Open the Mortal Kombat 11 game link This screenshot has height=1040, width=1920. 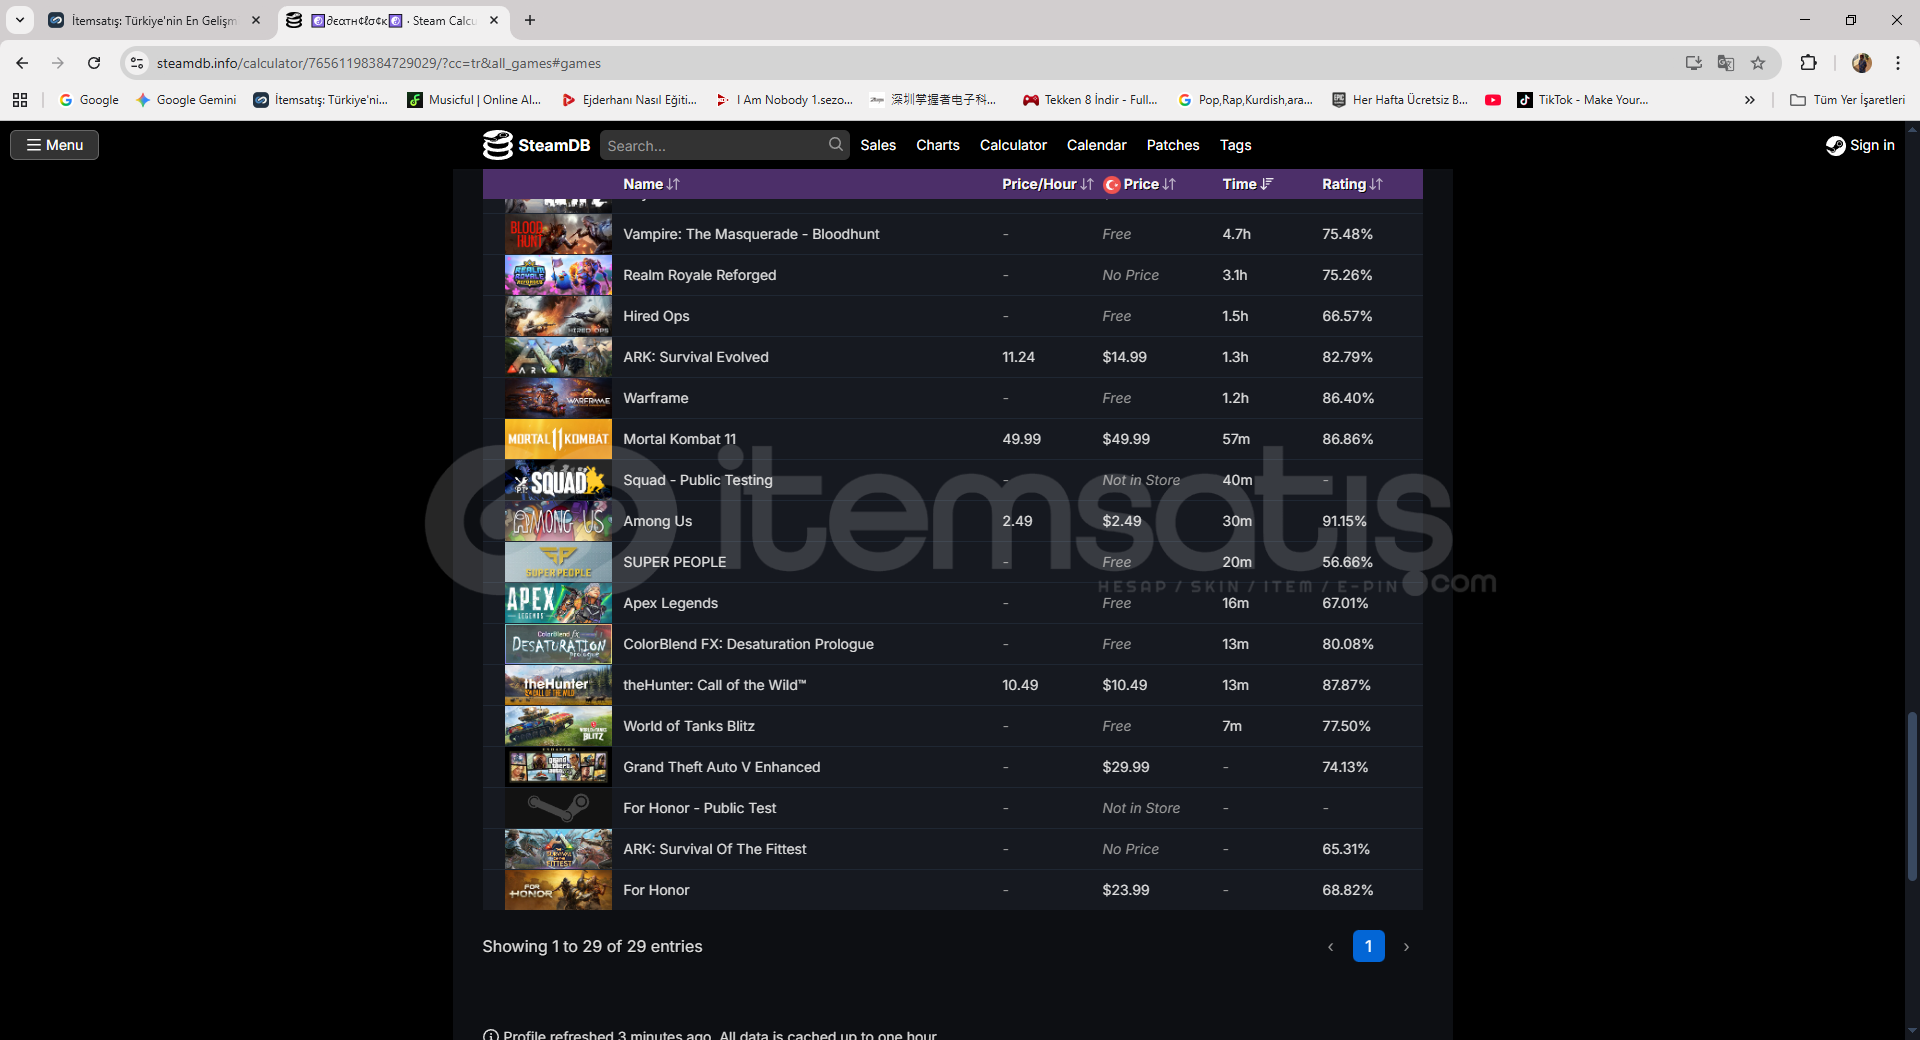[x=679, y=439]
